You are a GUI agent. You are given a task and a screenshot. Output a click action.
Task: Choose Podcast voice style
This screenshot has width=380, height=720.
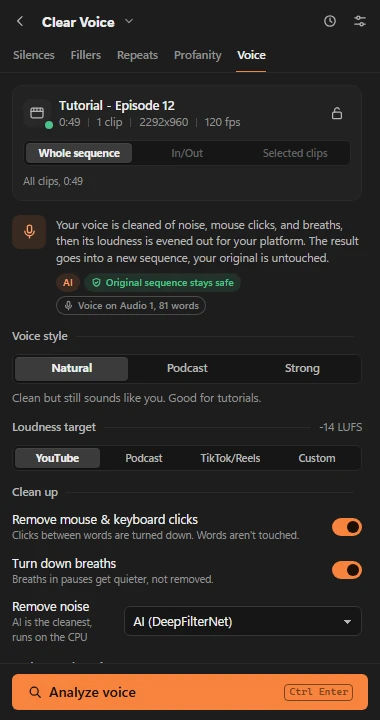(187, 368)
